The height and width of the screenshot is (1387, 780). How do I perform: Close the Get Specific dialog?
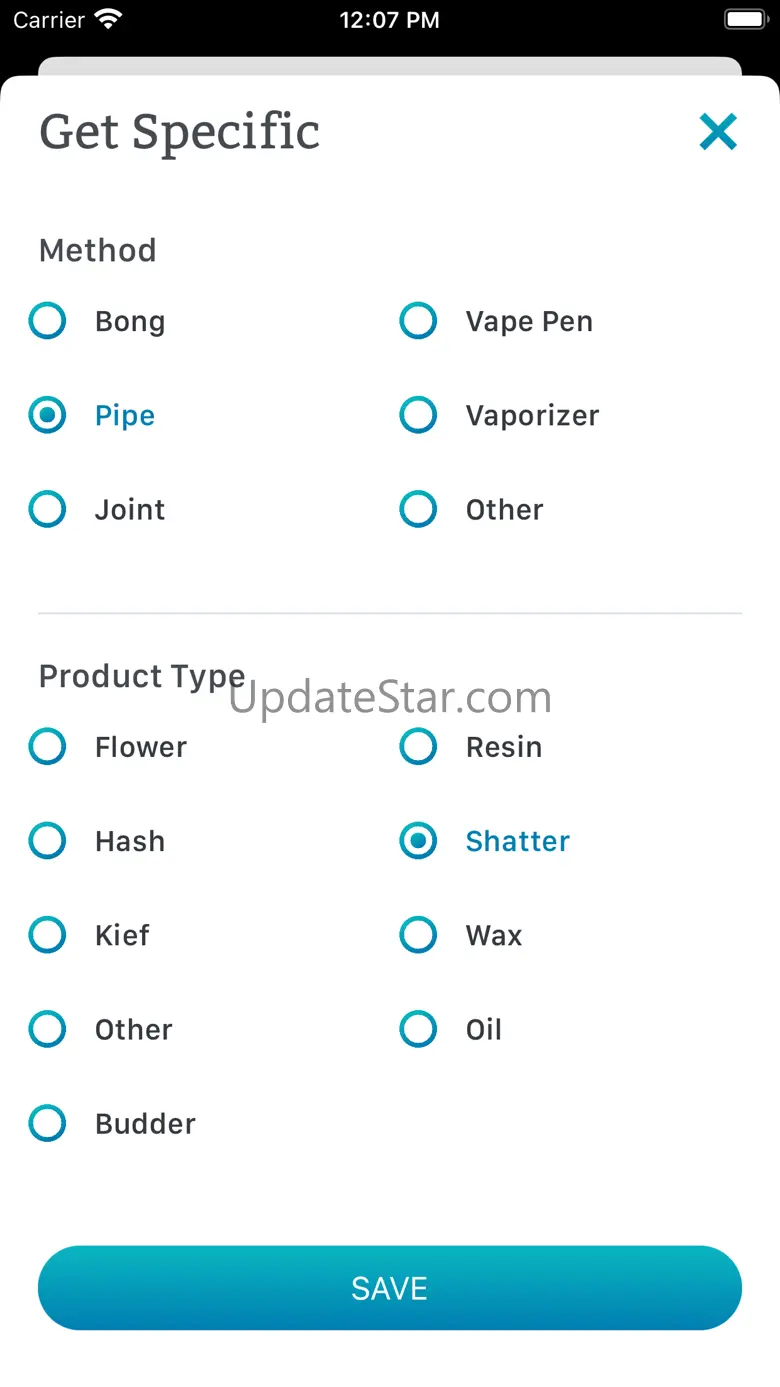tap(718, 132)
